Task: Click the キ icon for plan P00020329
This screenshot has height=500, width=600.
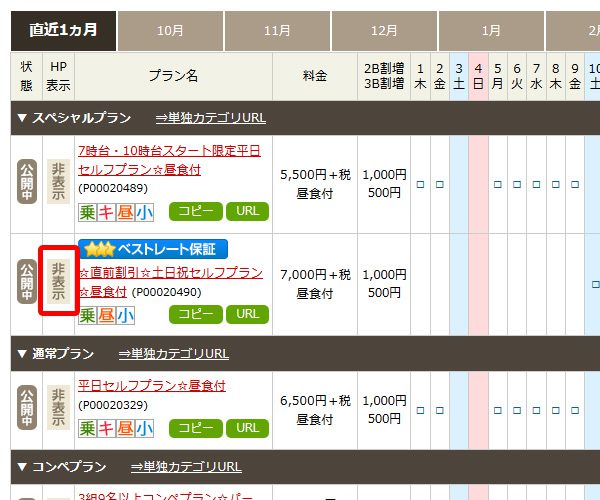Action: (x=106, y=428)
